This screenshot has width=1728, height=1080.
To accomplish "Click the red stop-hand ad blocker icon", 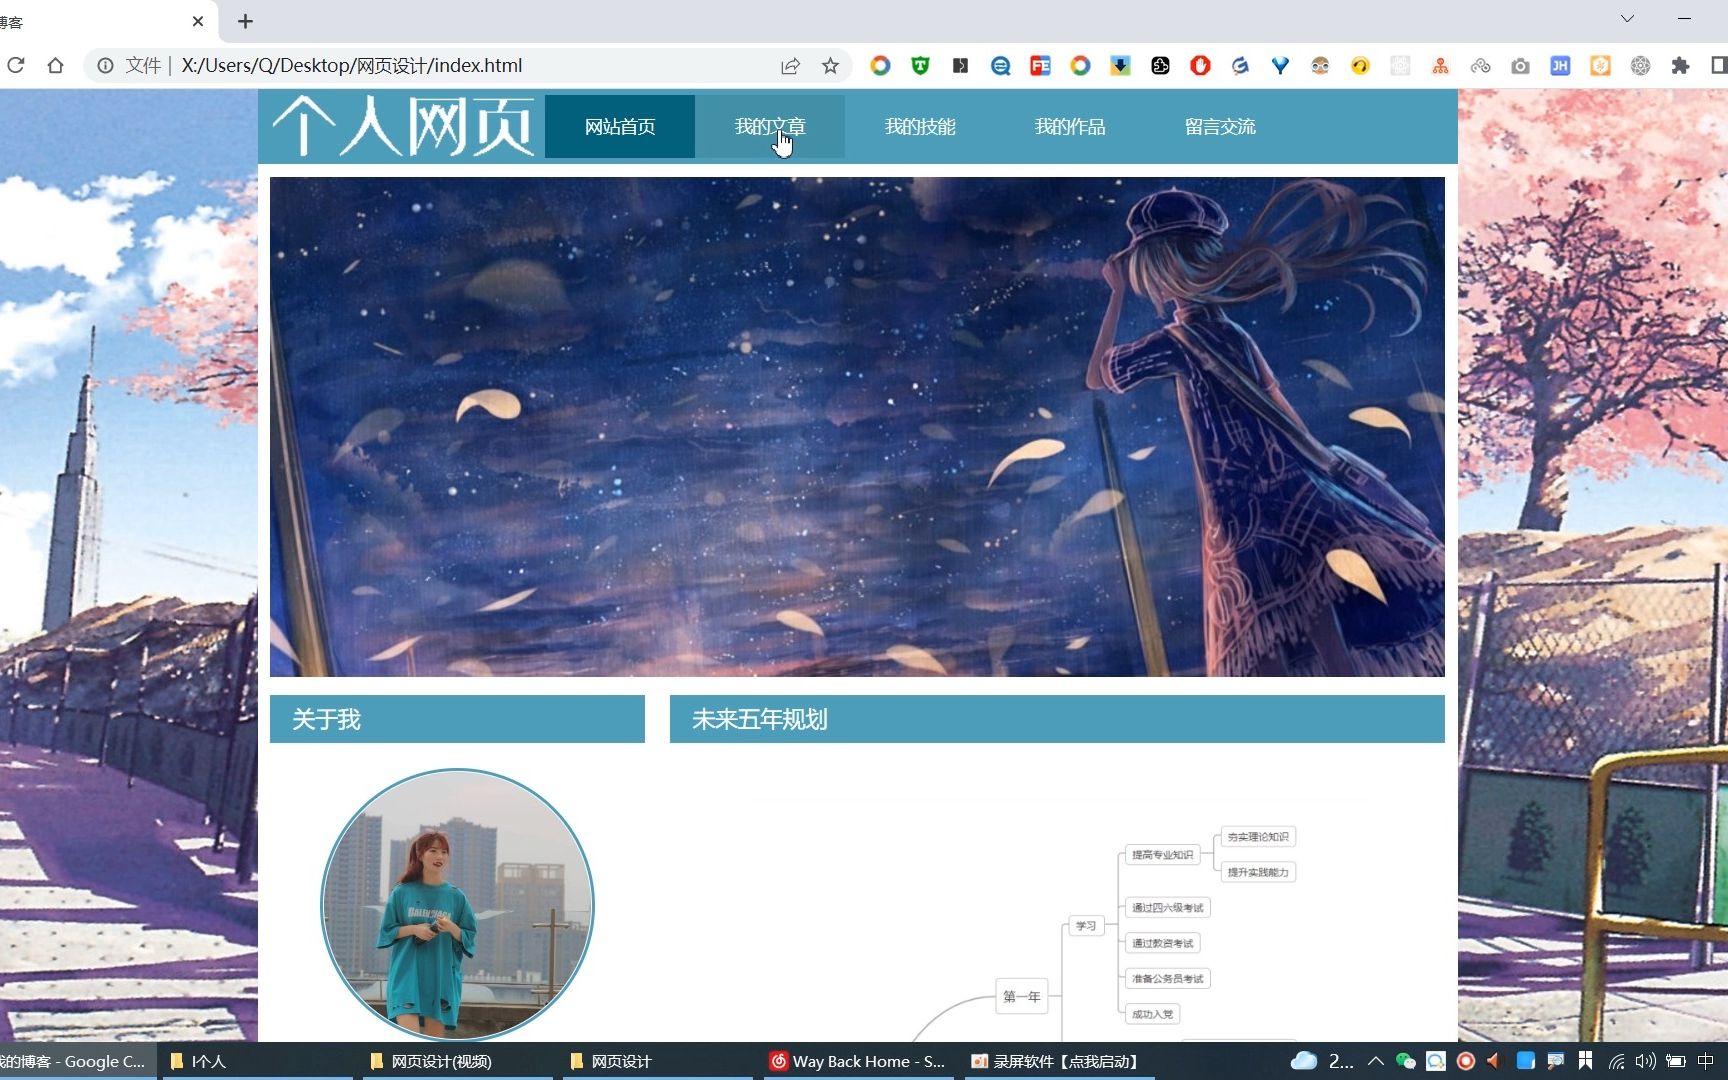I will pos(1200,66).
